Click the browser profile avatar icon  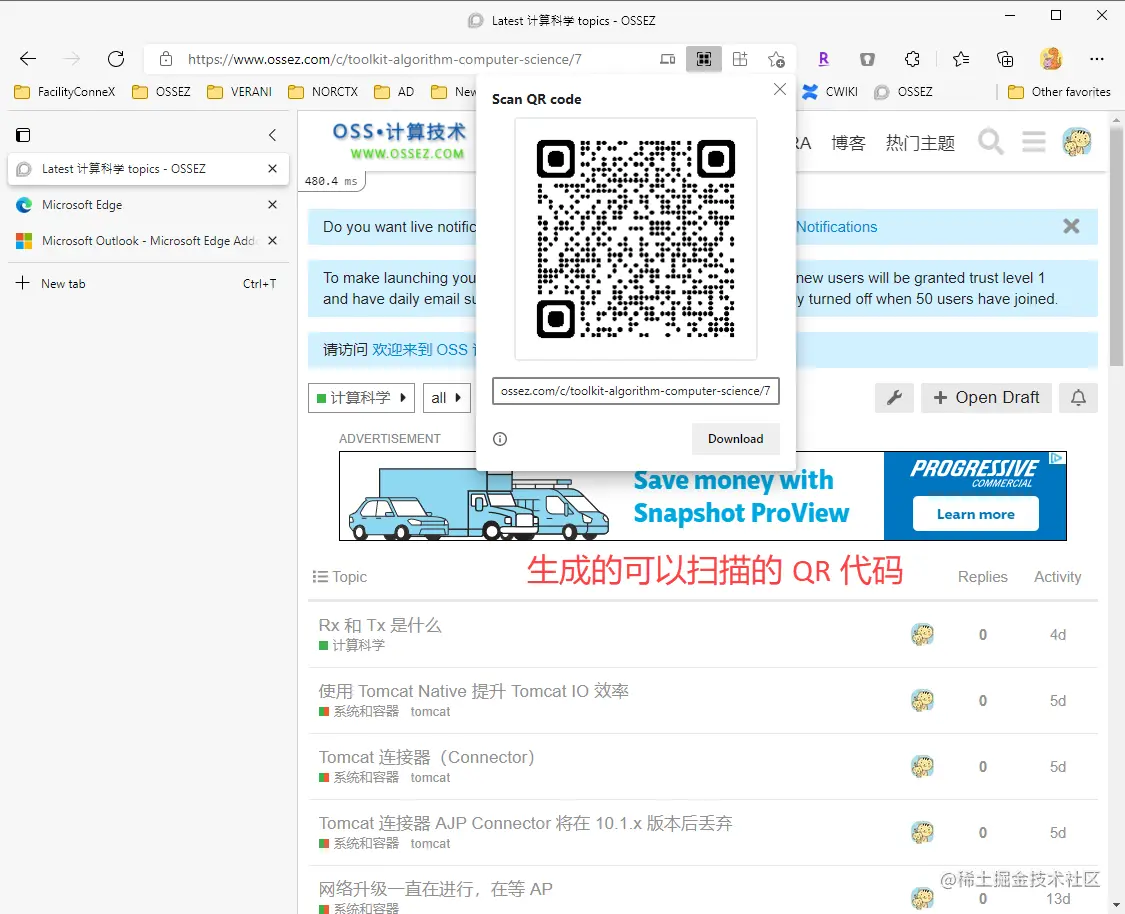coord(1051,59)
